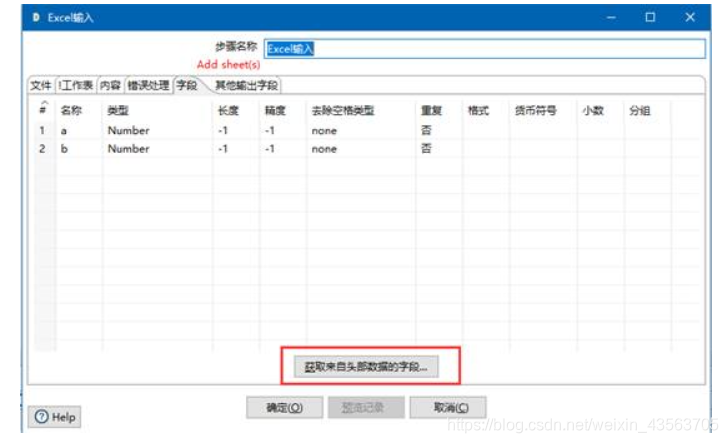
Task: Select the 字段 tab
Action: (187, 85)
